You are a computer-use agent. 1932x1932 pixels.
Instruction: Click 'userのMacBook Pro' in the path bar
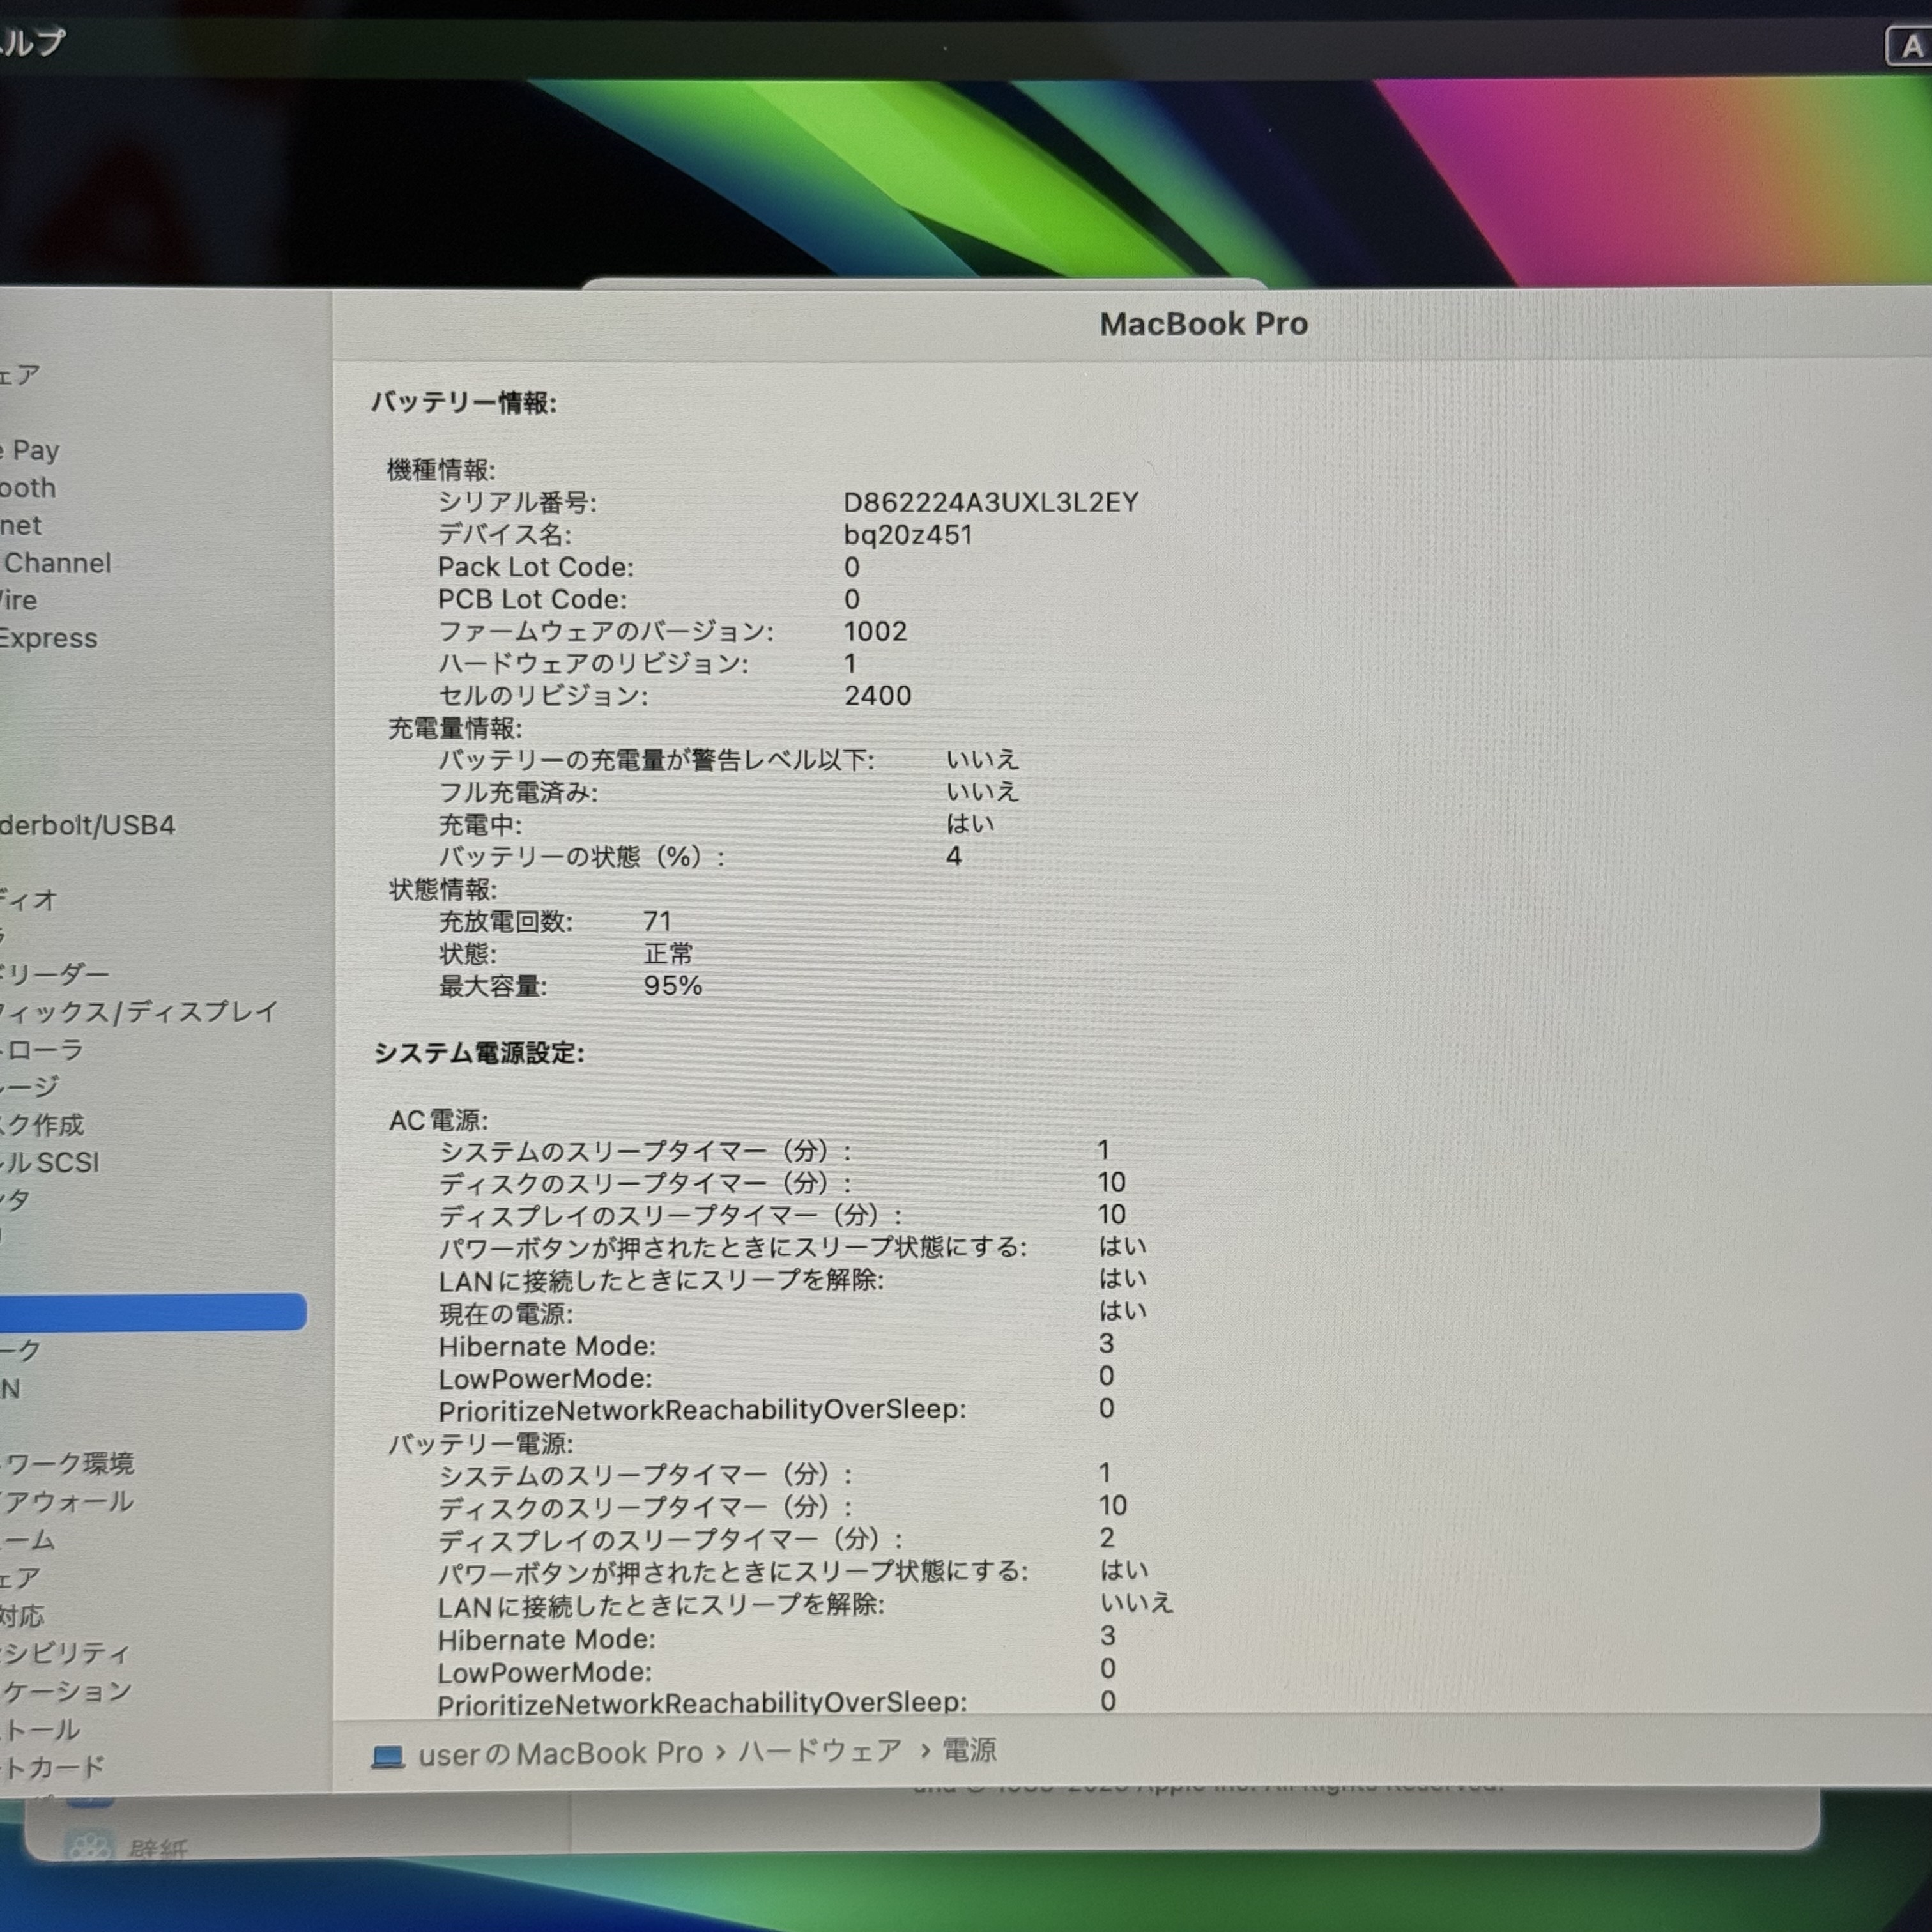pyautogui.click(x=560, y=1754)
